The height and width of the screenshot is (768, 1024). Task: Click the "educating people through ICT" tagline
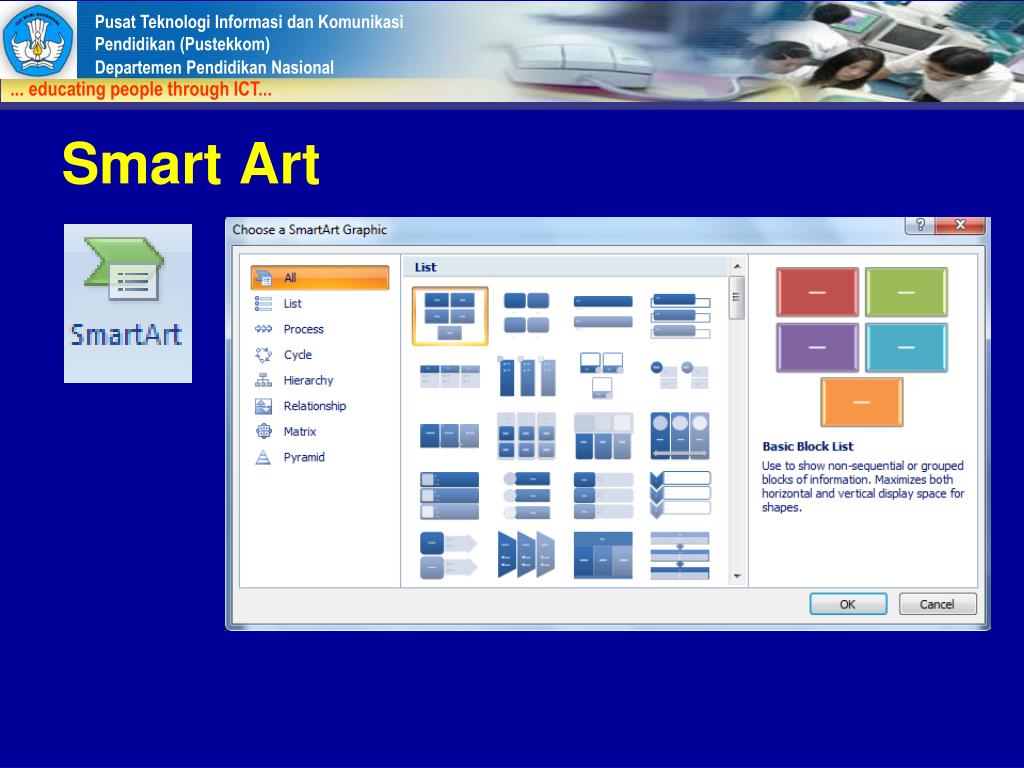[x=141, y=89]
